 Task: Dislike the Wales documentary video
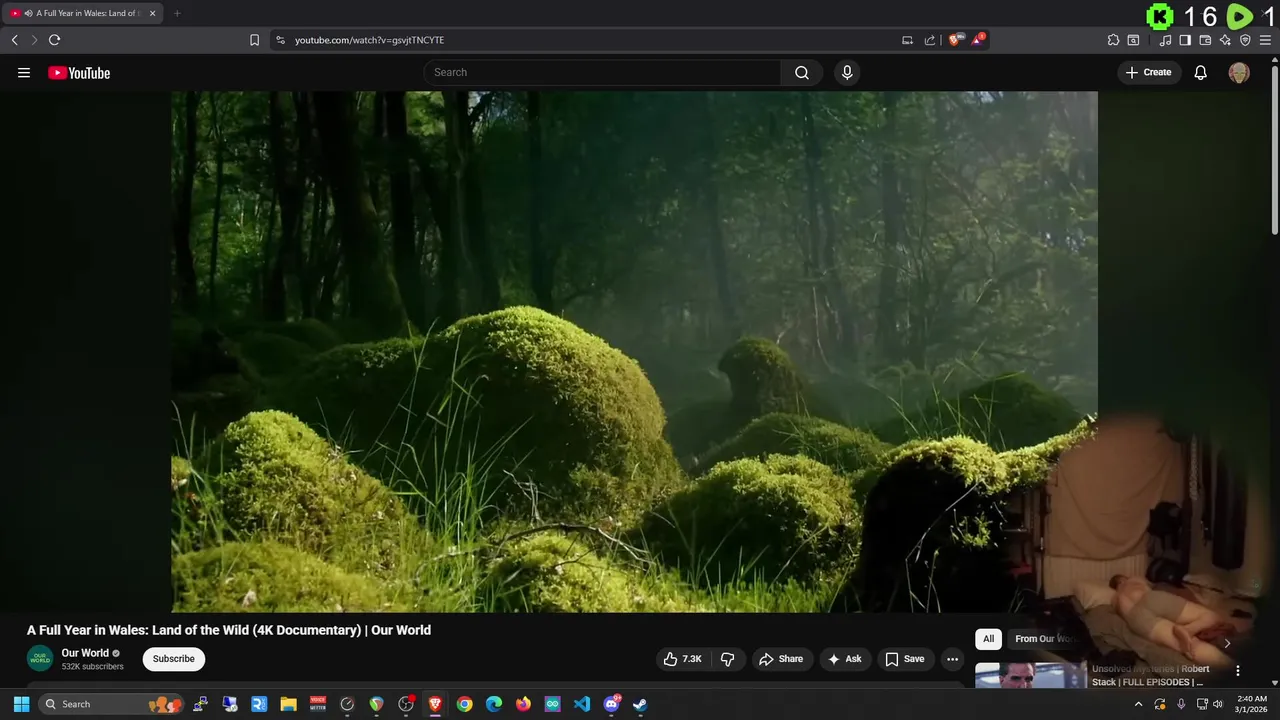727,659
